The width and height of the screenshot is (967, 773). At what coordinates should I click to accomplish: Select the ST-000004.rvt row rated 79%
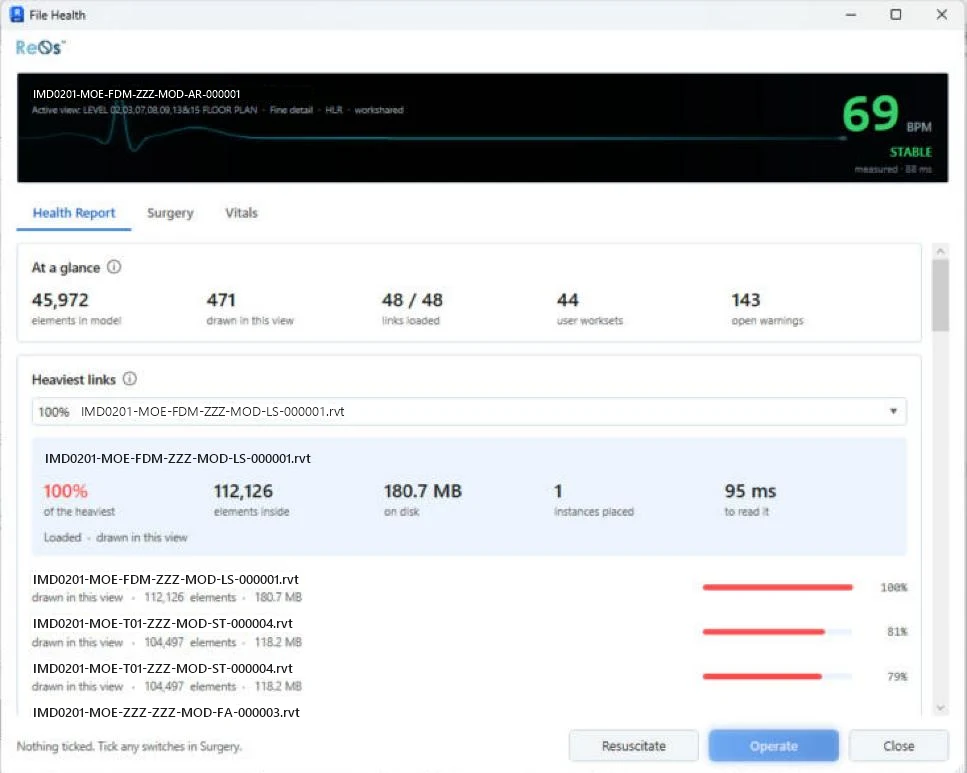pos(469,677)
